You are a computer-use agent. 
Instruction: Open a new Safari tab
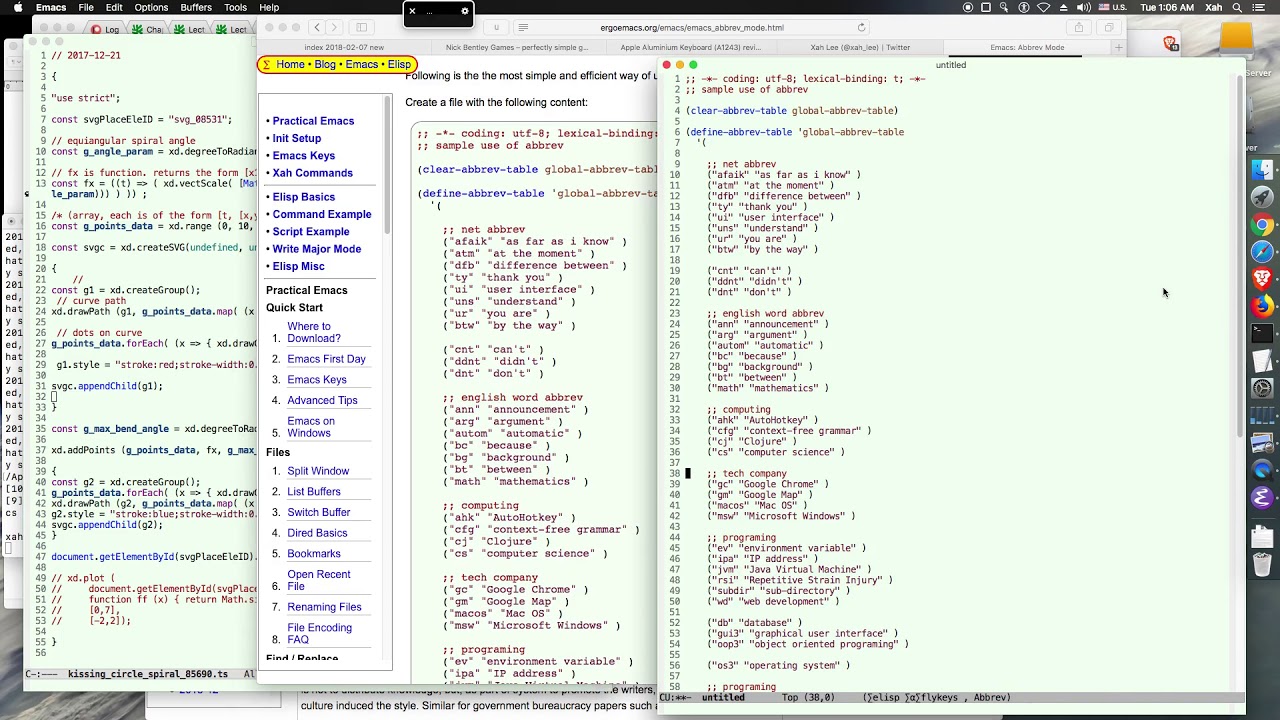(x=1118, y=47)
